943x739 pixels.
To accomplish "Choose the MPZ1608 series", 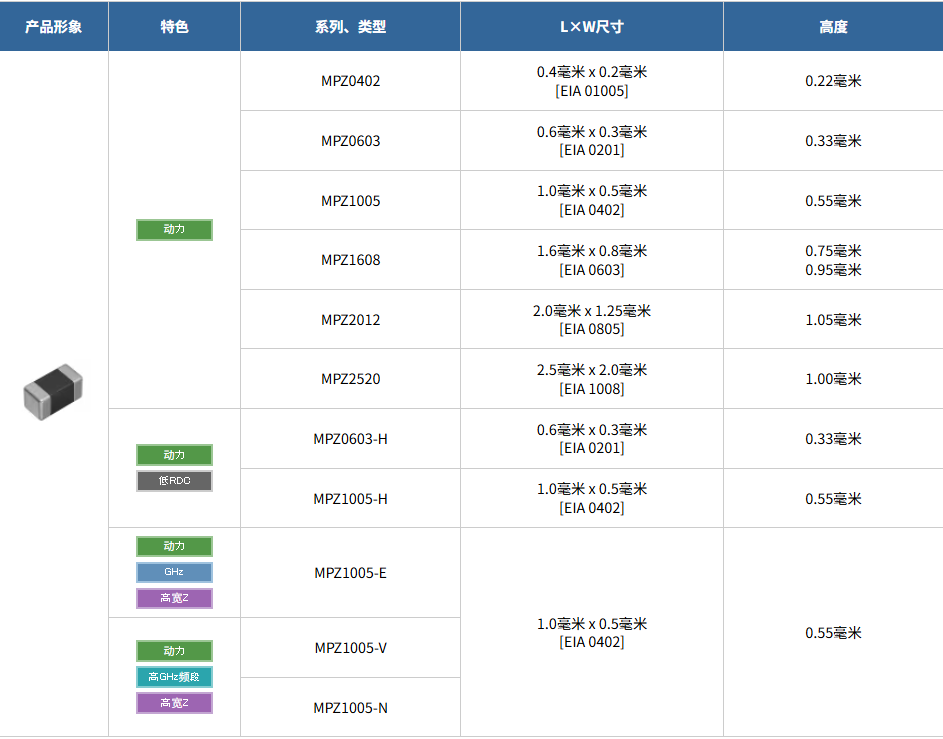I will click(x=351, y=260).
